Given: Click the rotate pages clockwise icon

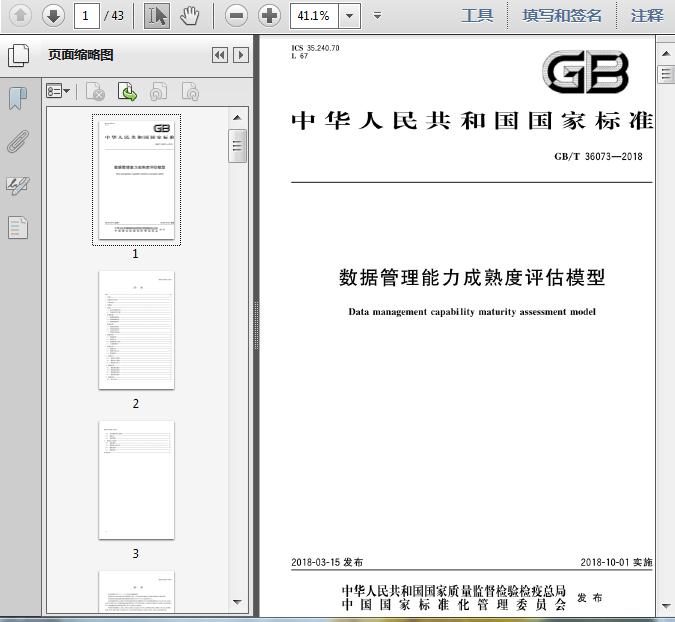Looking at the screenshot, I should coord(190,91).
